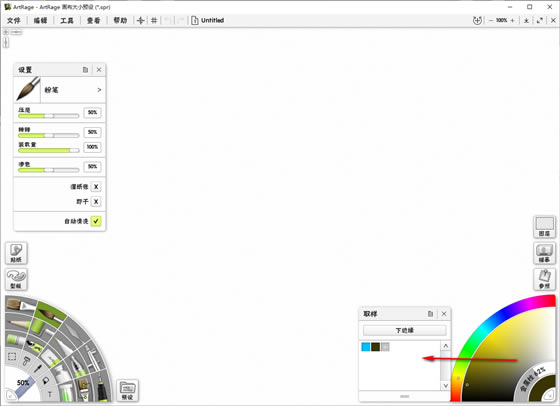Viewport: 560px width, 406px height.
Task: Select the paint tube tool
Action: [x=16, y=339]
